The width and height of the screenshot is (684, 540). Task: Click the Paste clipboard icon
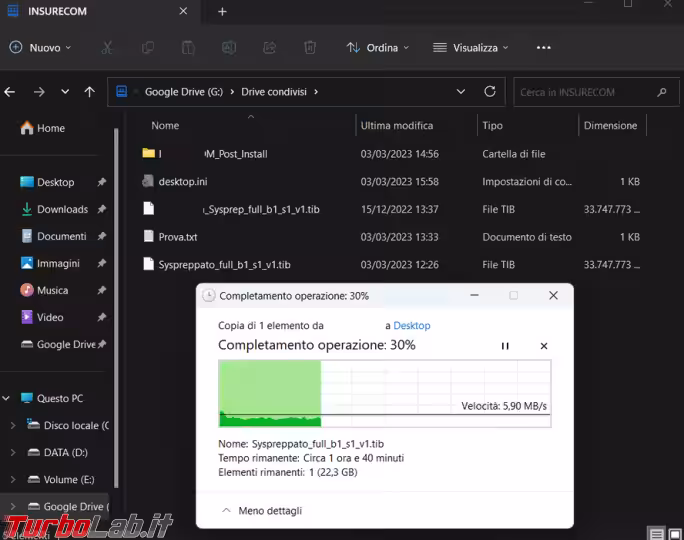click(x=188, y=48)
